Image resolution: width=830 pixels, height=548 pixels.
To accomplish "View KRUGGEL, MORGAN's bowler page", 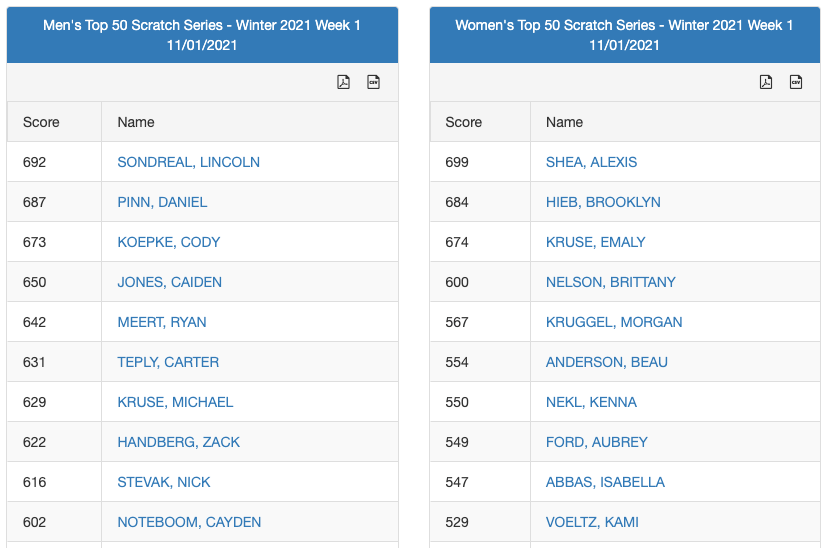I will point(614,322).
